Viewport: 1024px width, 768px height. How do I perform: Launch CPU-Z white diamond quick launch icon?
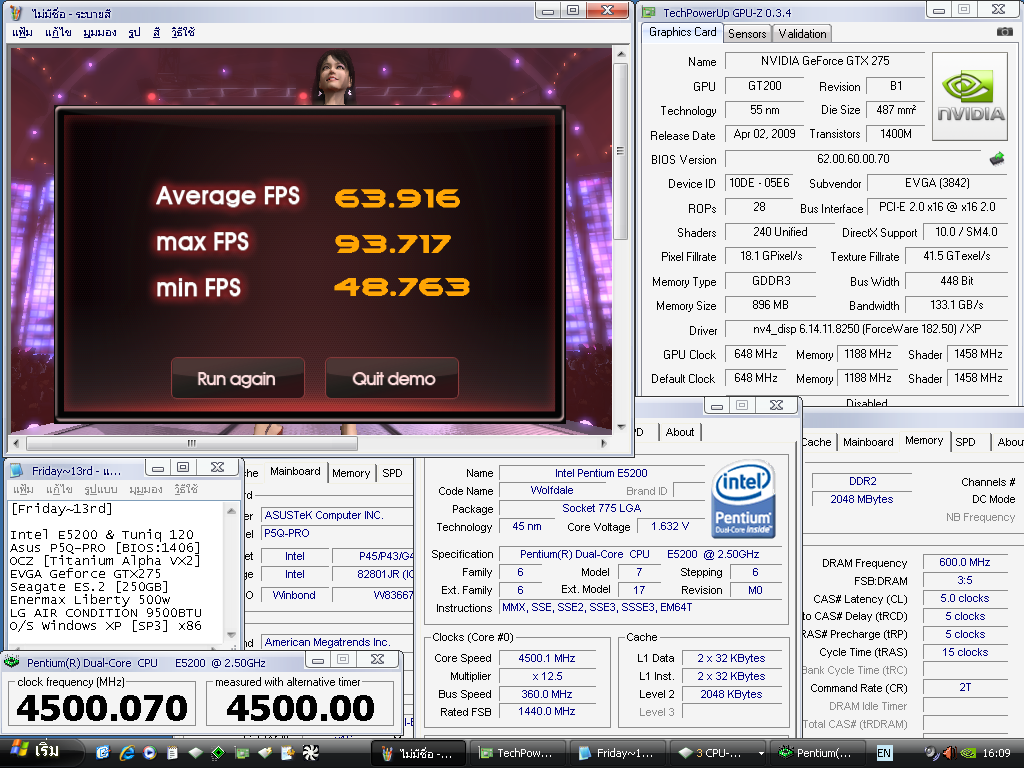pyautogui.click(x=195, y=753)
